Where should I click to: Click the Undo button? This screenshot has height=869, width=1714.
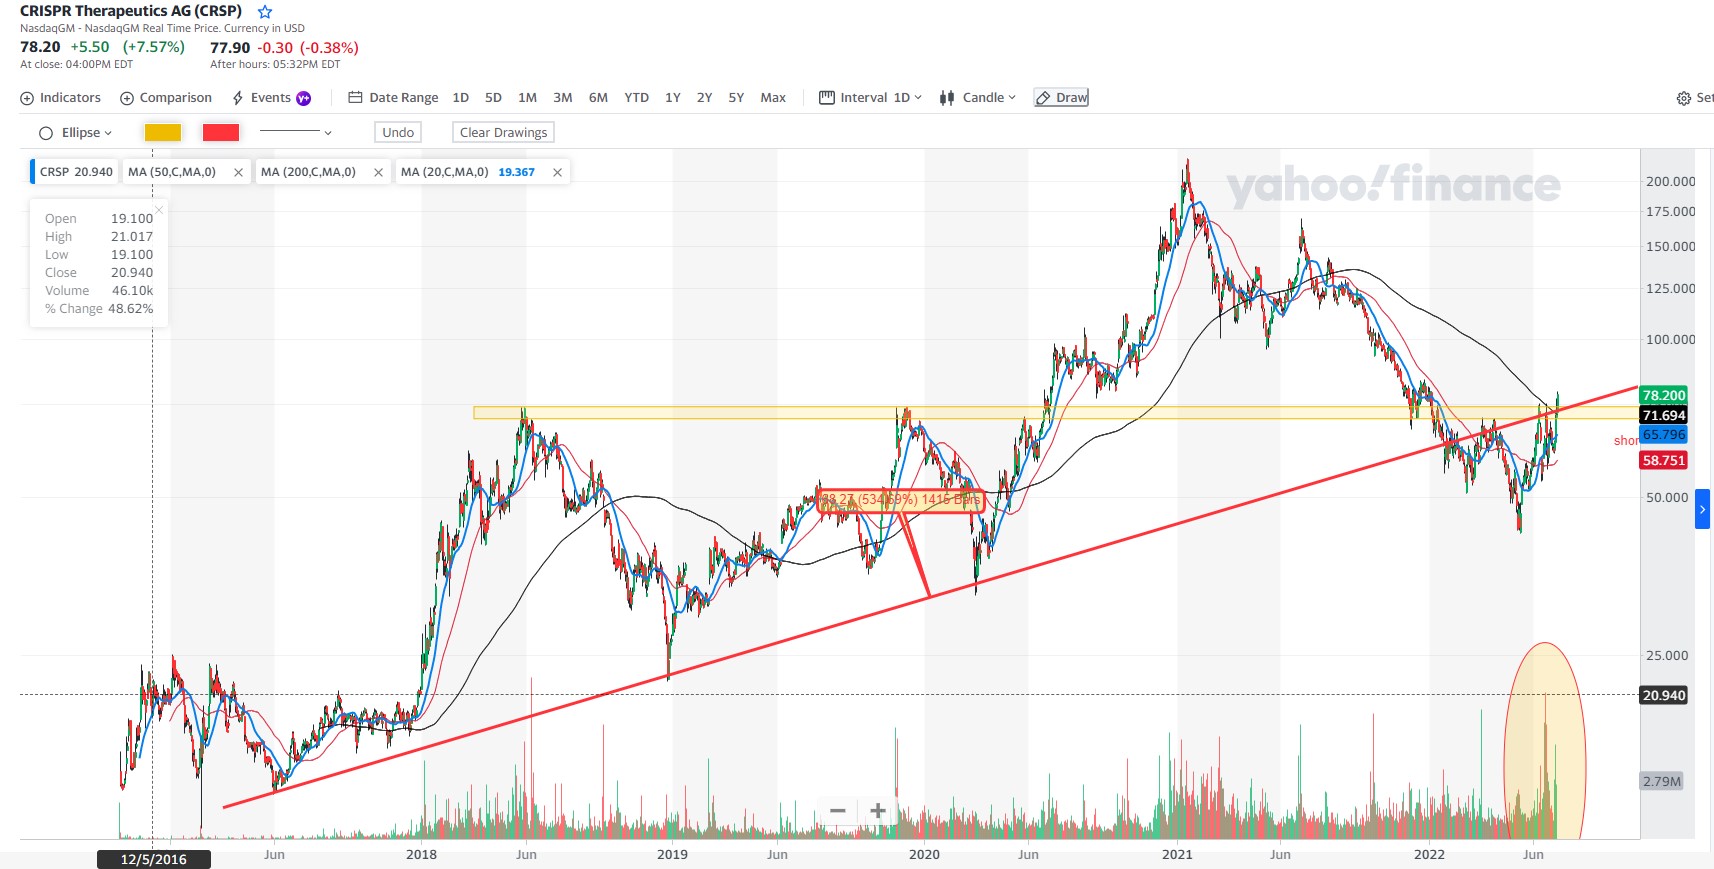coord(398,133)
